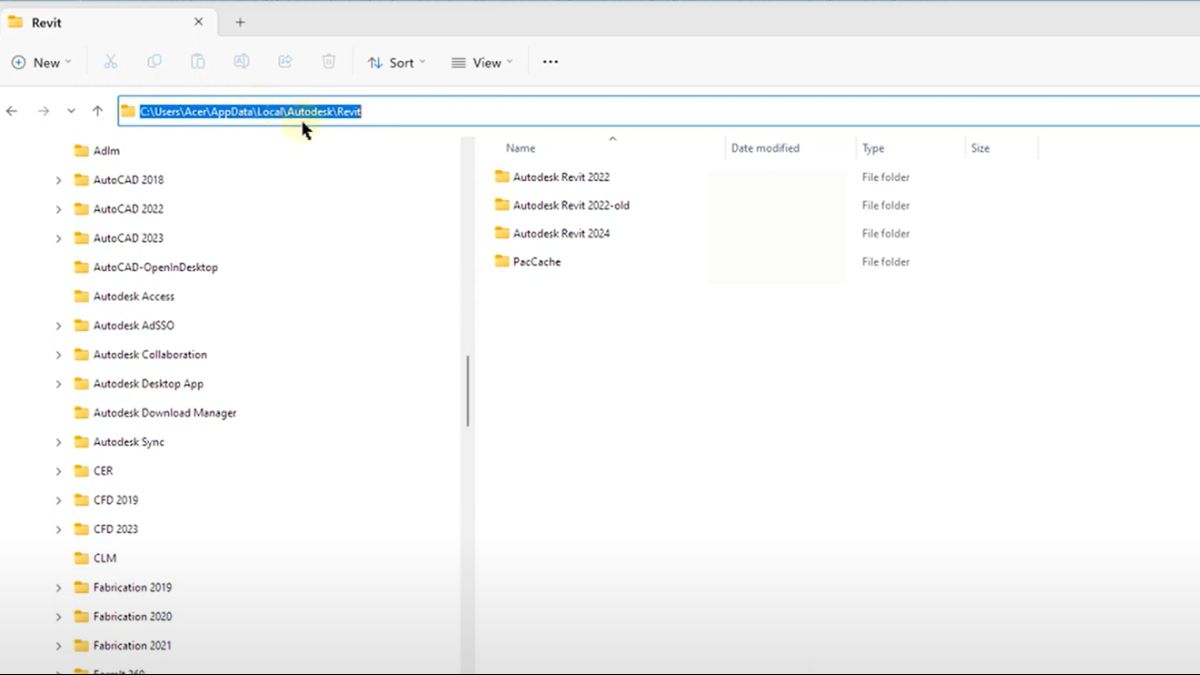The width and height of the screenshot is (1200, 675).
Task: Click the Cut scissors icon in toolbar
Action: (110, 62)
